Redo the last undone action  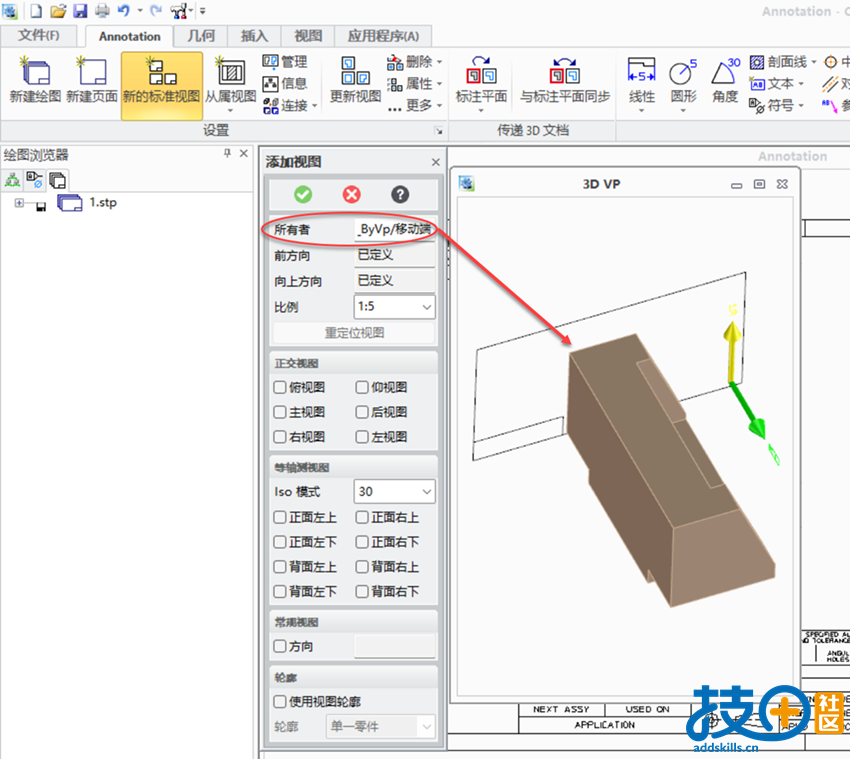point(156,10)
